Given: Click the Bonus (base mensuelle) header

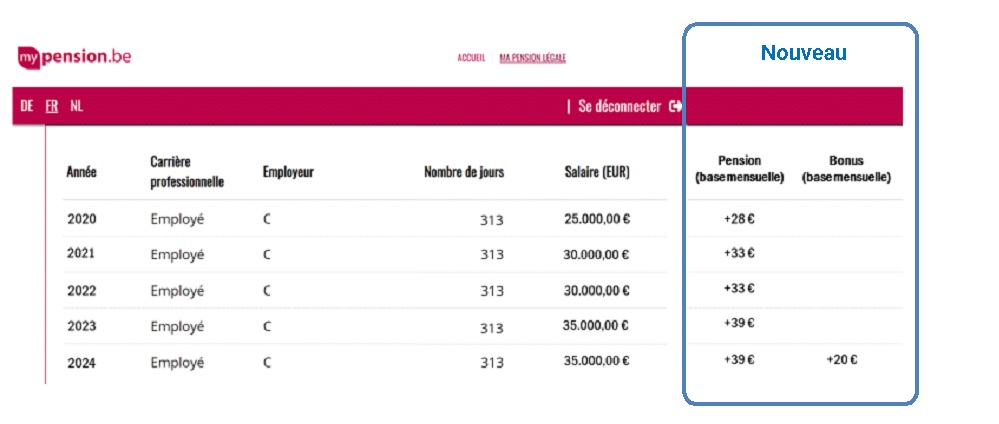Looking at the screenshot, I should 846,168.
